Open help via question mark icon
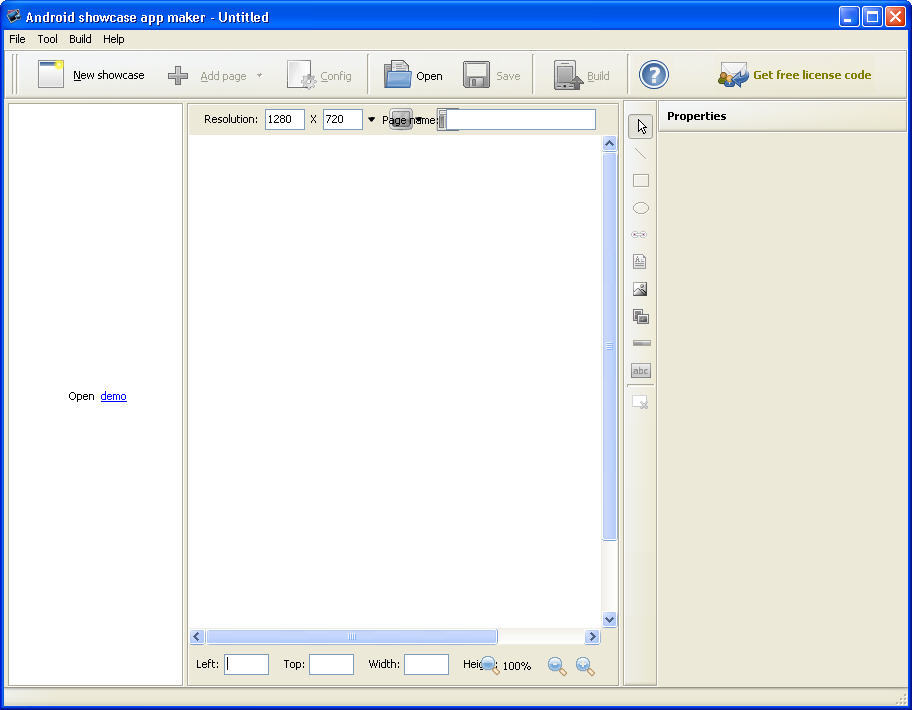Viewport: 912px width, 710px height. coord(653,74)
